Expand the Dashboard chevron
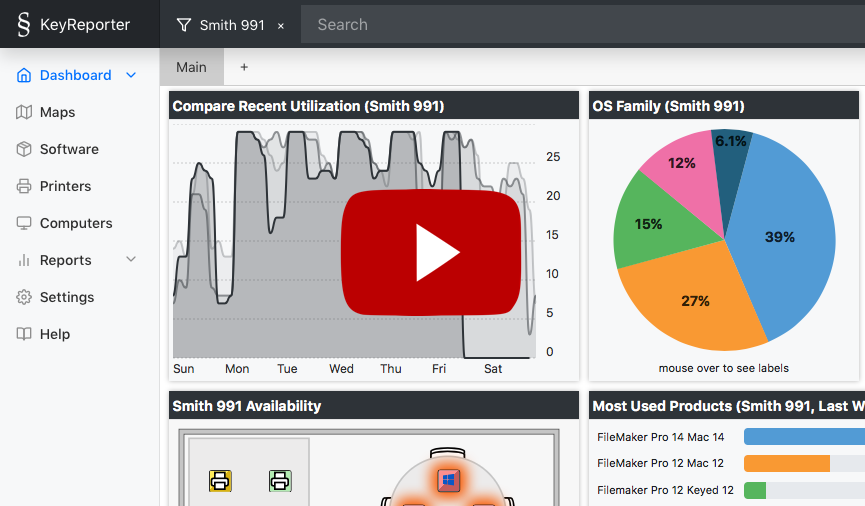Image resolution: width=865 pixels, height=506 pixels. click(131, 75)
